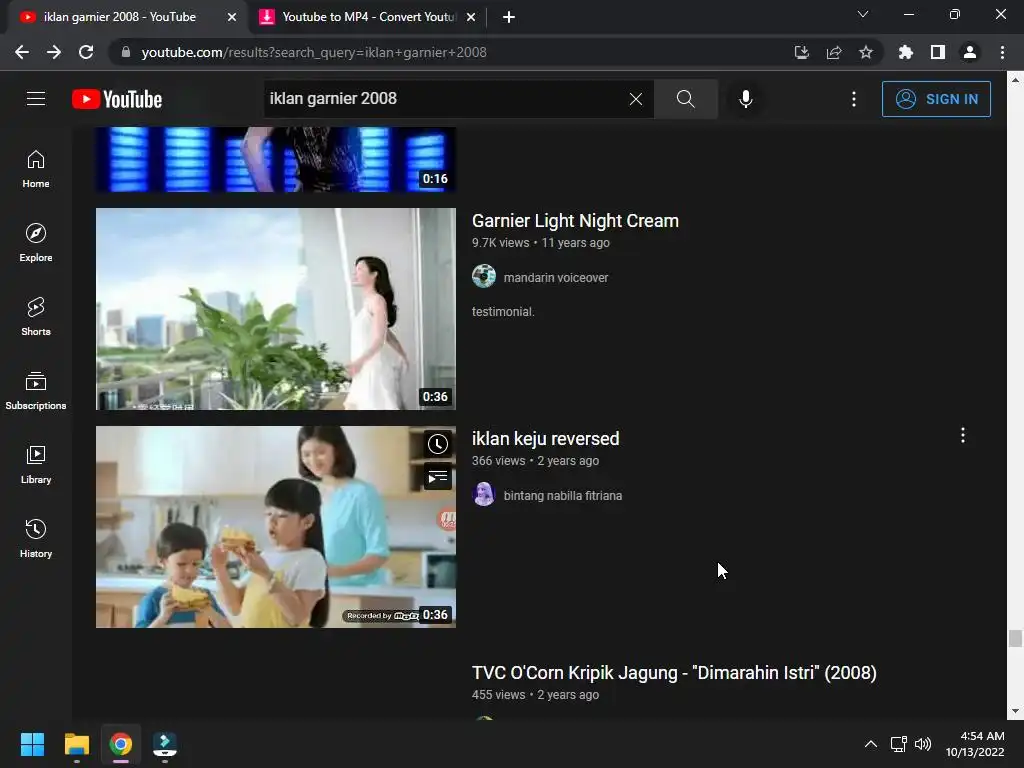Click the SIGN IN button
Viewport: 1024px width, 768px height.
(936, 99)
